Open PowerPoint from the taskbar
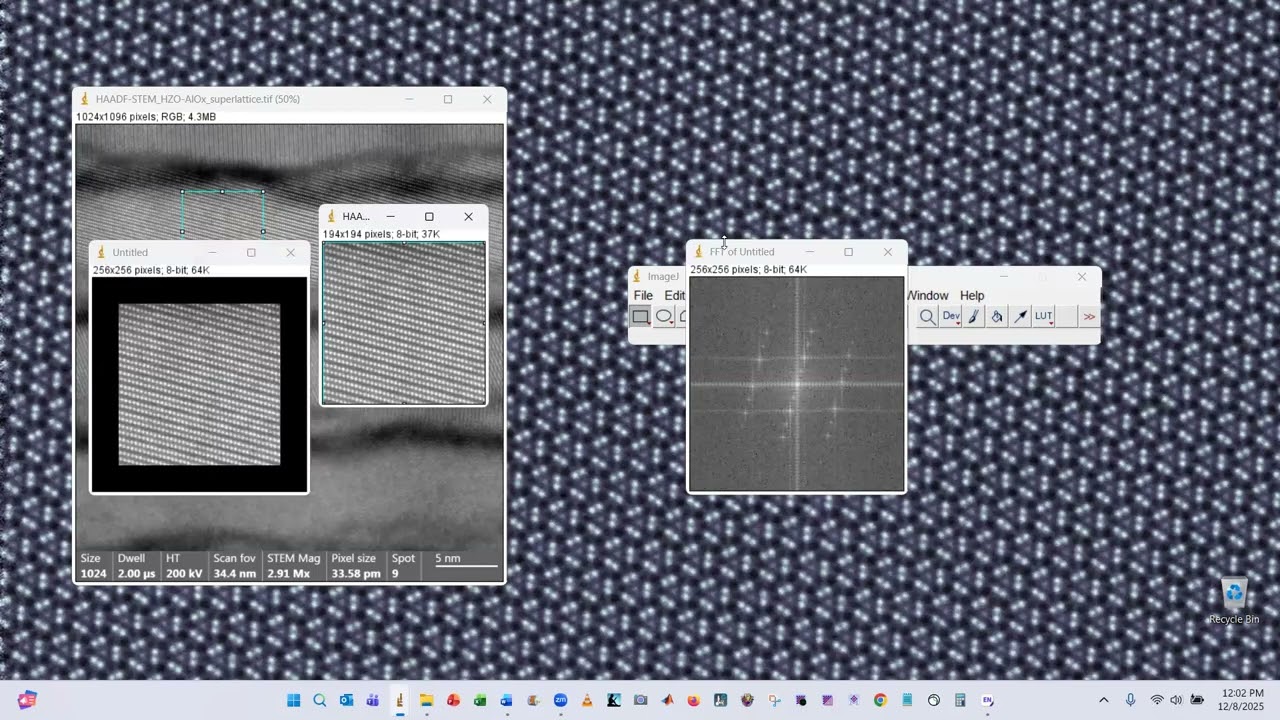Image resolution: width=1280 pixels, height=720 pixels. point(453,700)
